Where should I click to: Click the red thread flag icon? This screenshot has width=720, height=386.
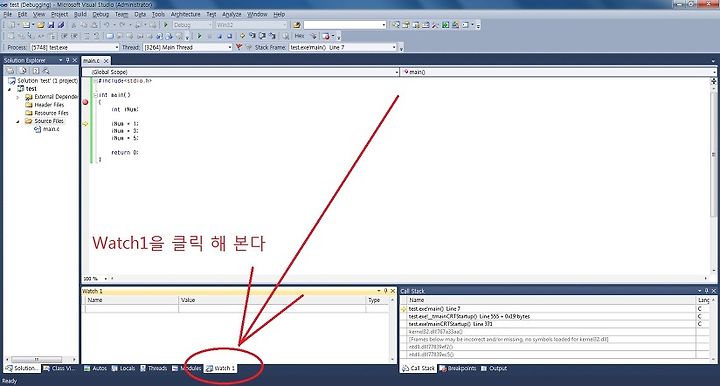[239, 47]
